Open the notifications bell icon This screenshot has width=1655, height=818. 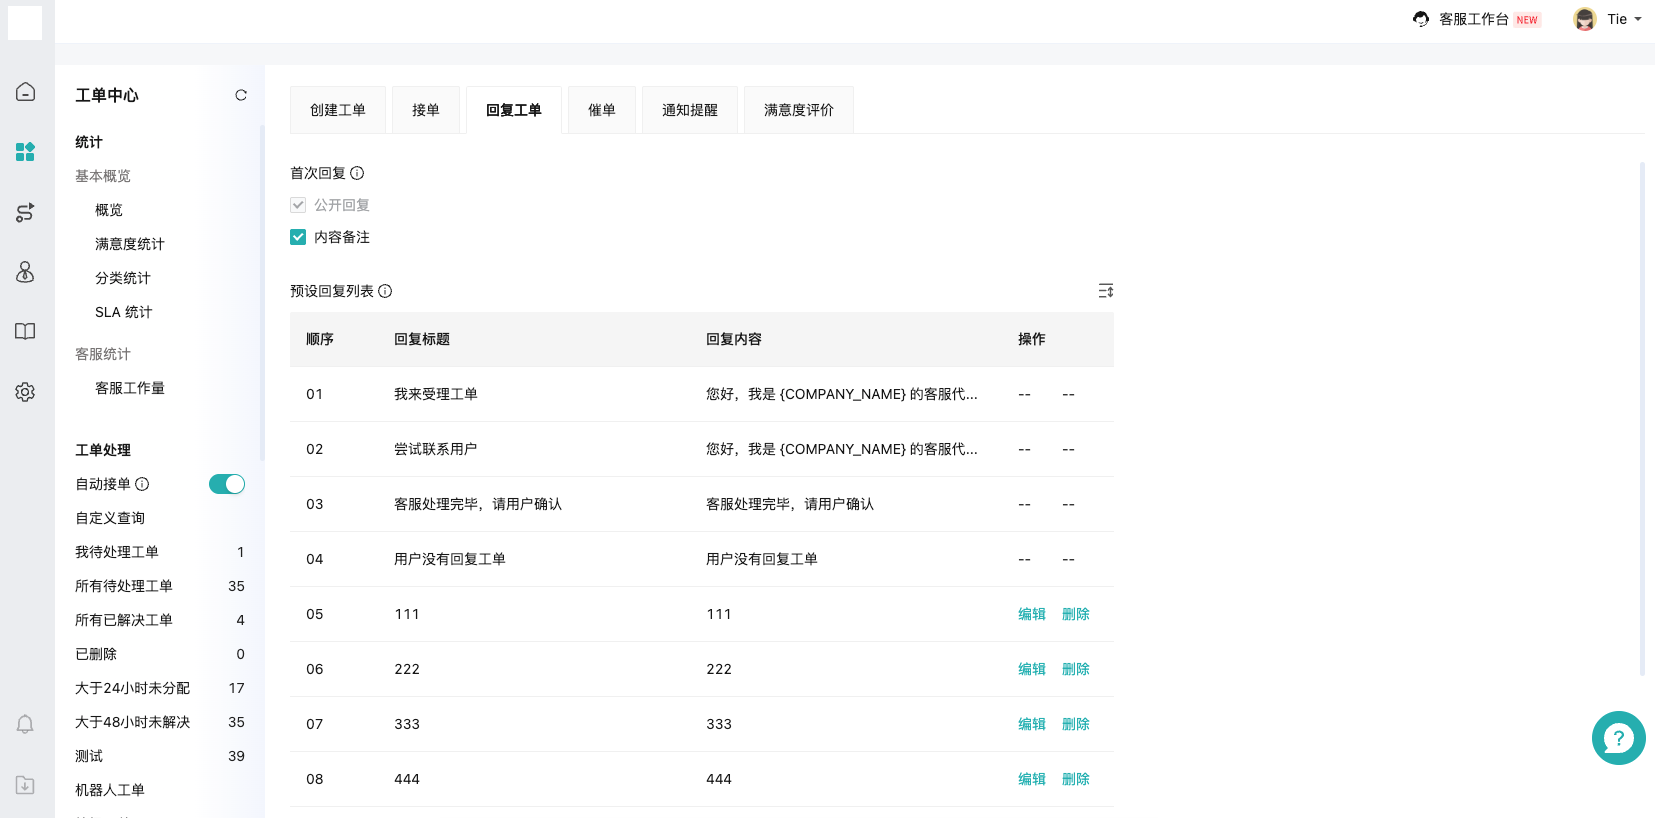coord(25,725)
